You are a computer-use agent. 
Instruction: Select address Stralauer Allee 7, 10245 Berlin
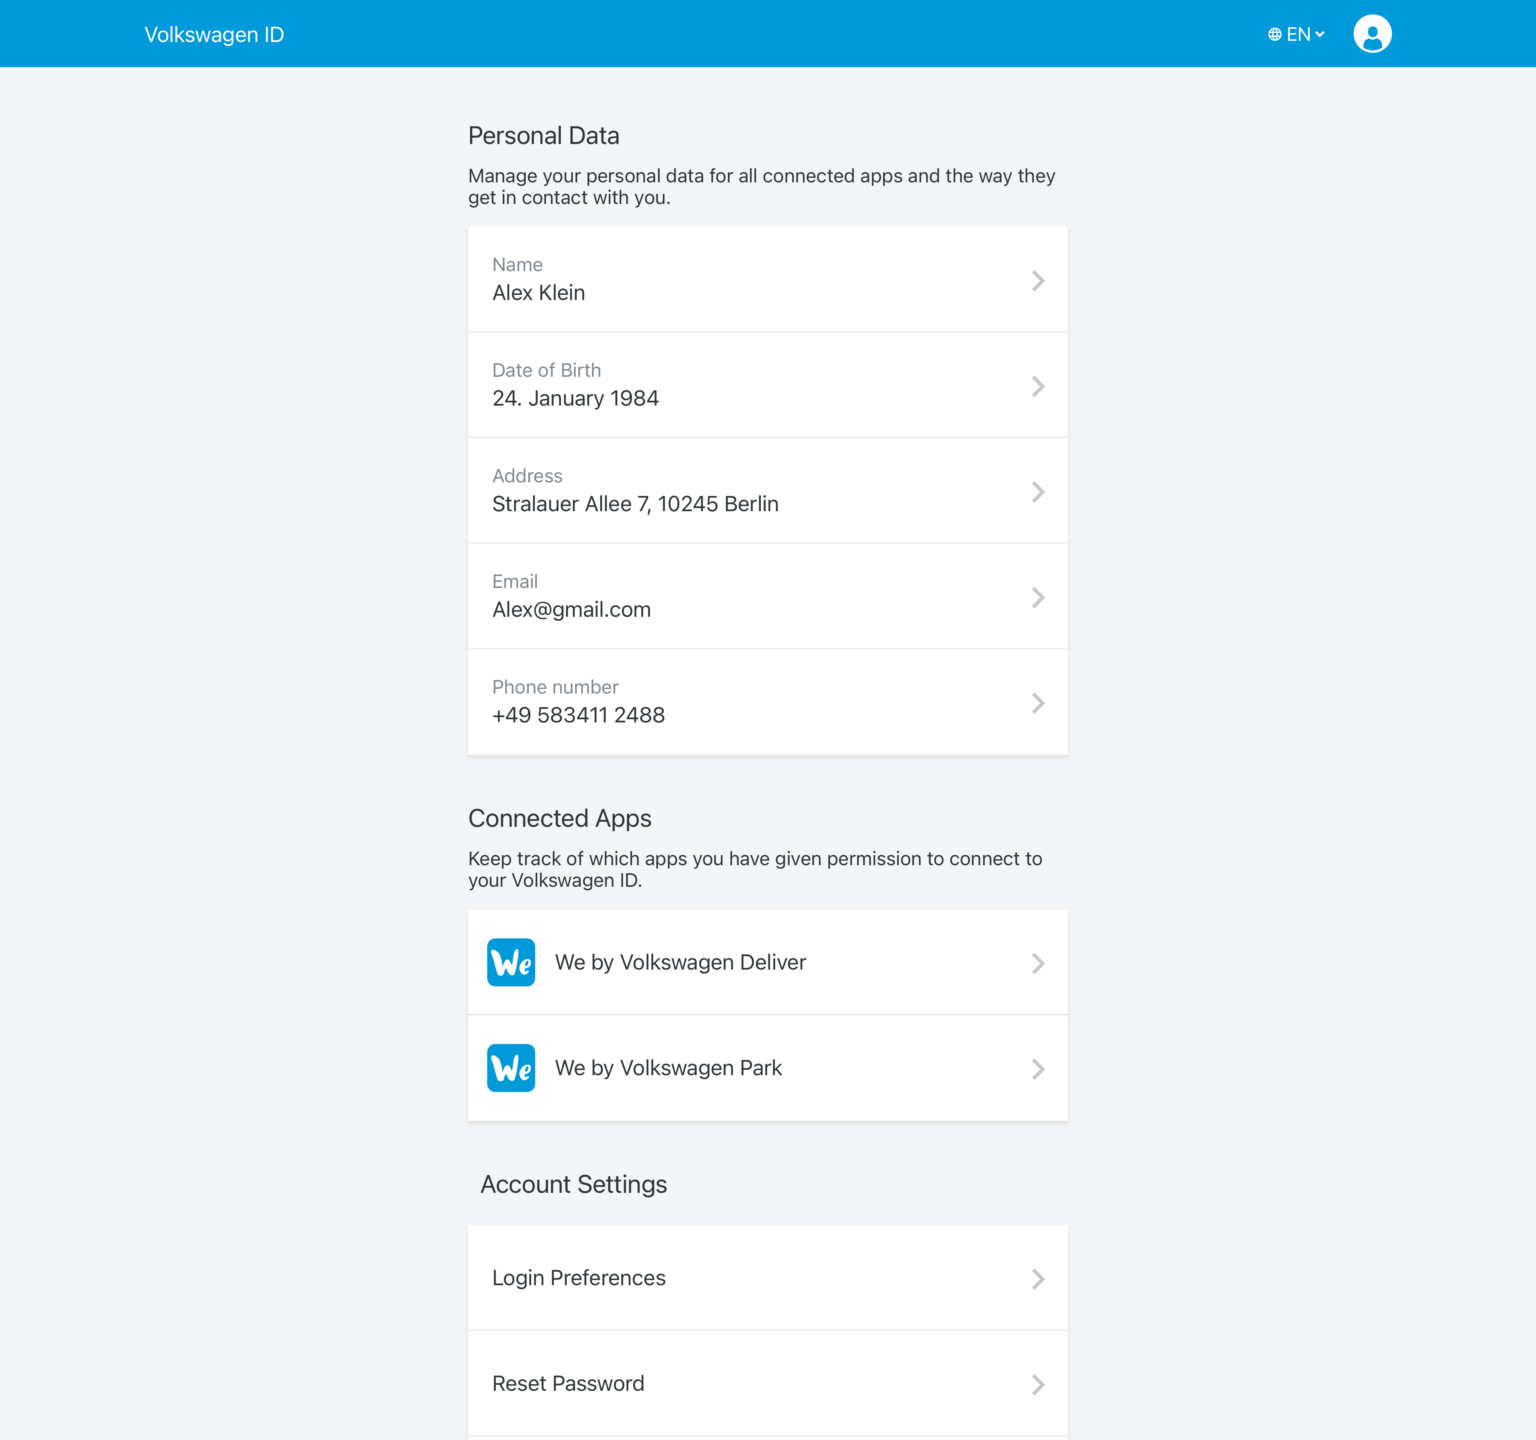click(x=636, y=504)
